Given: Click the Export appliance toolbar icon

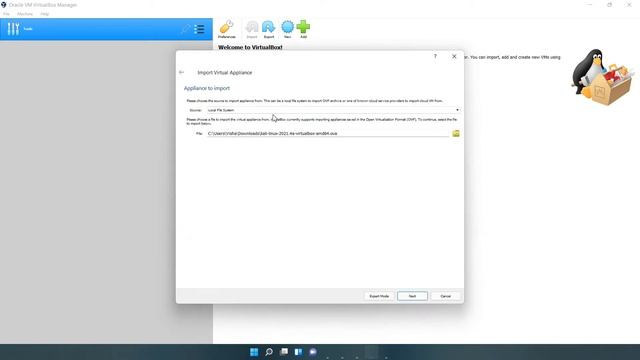Looking at the screenshot, I should tap(269, 29).
